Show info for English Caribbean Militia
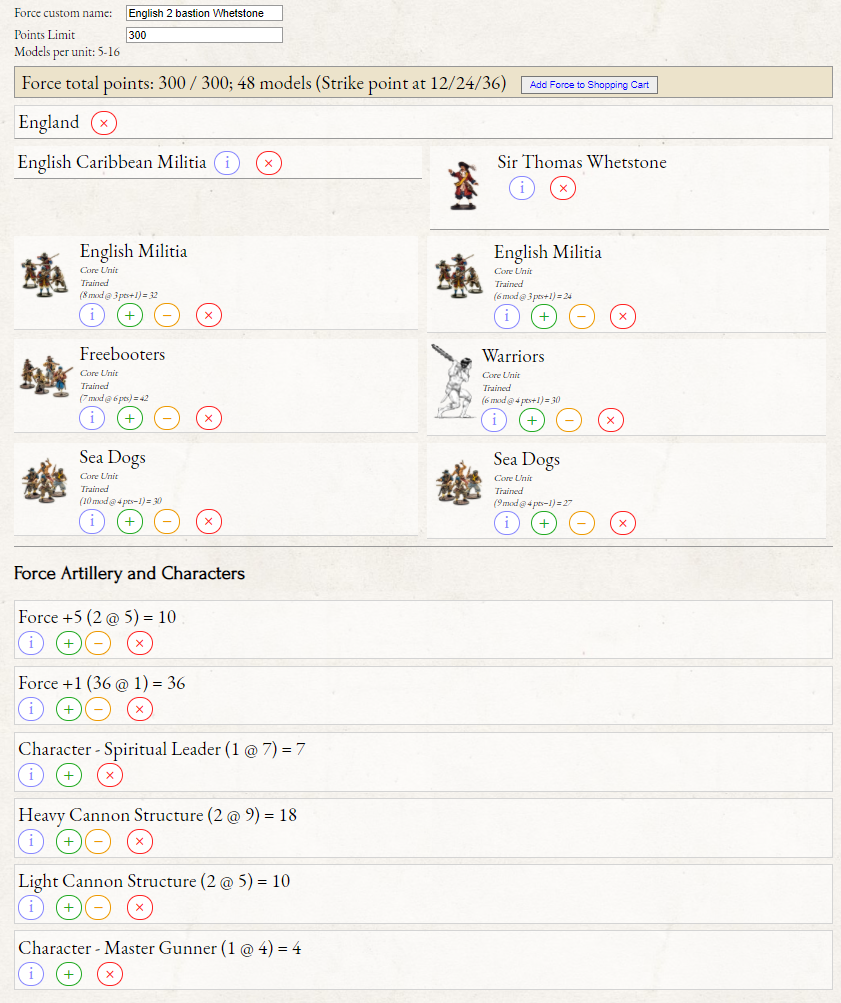Image resolution: width=841 pixels, height=1003 pixels. point(227,163)
